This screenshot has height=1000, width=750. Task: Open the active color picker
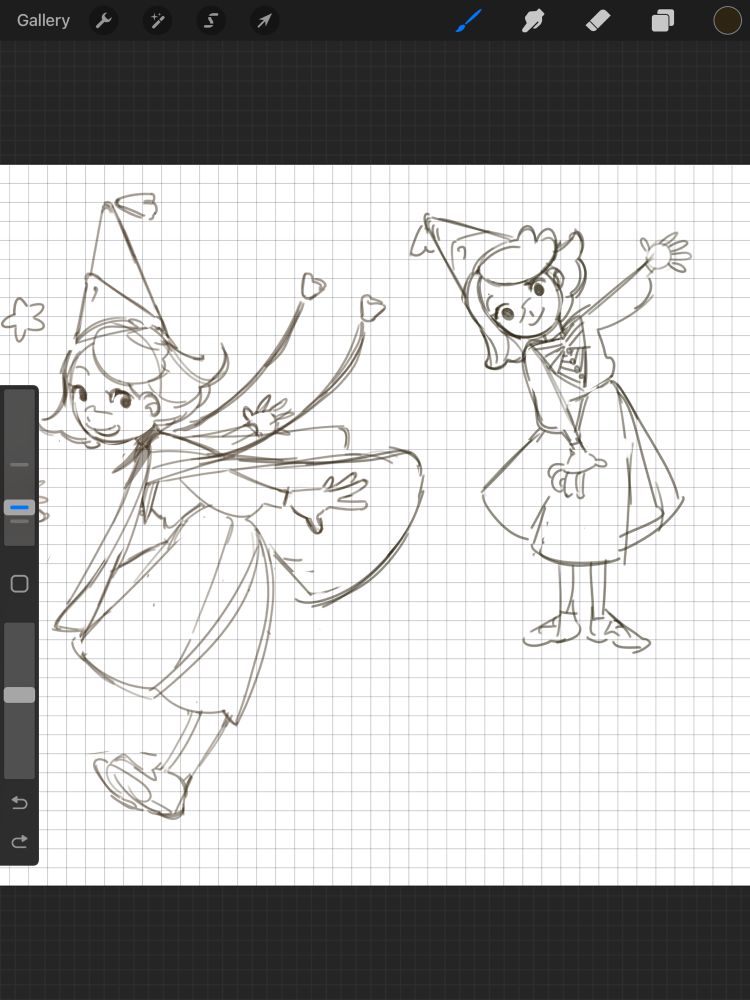pyautogui.click(x=727, y=20)
